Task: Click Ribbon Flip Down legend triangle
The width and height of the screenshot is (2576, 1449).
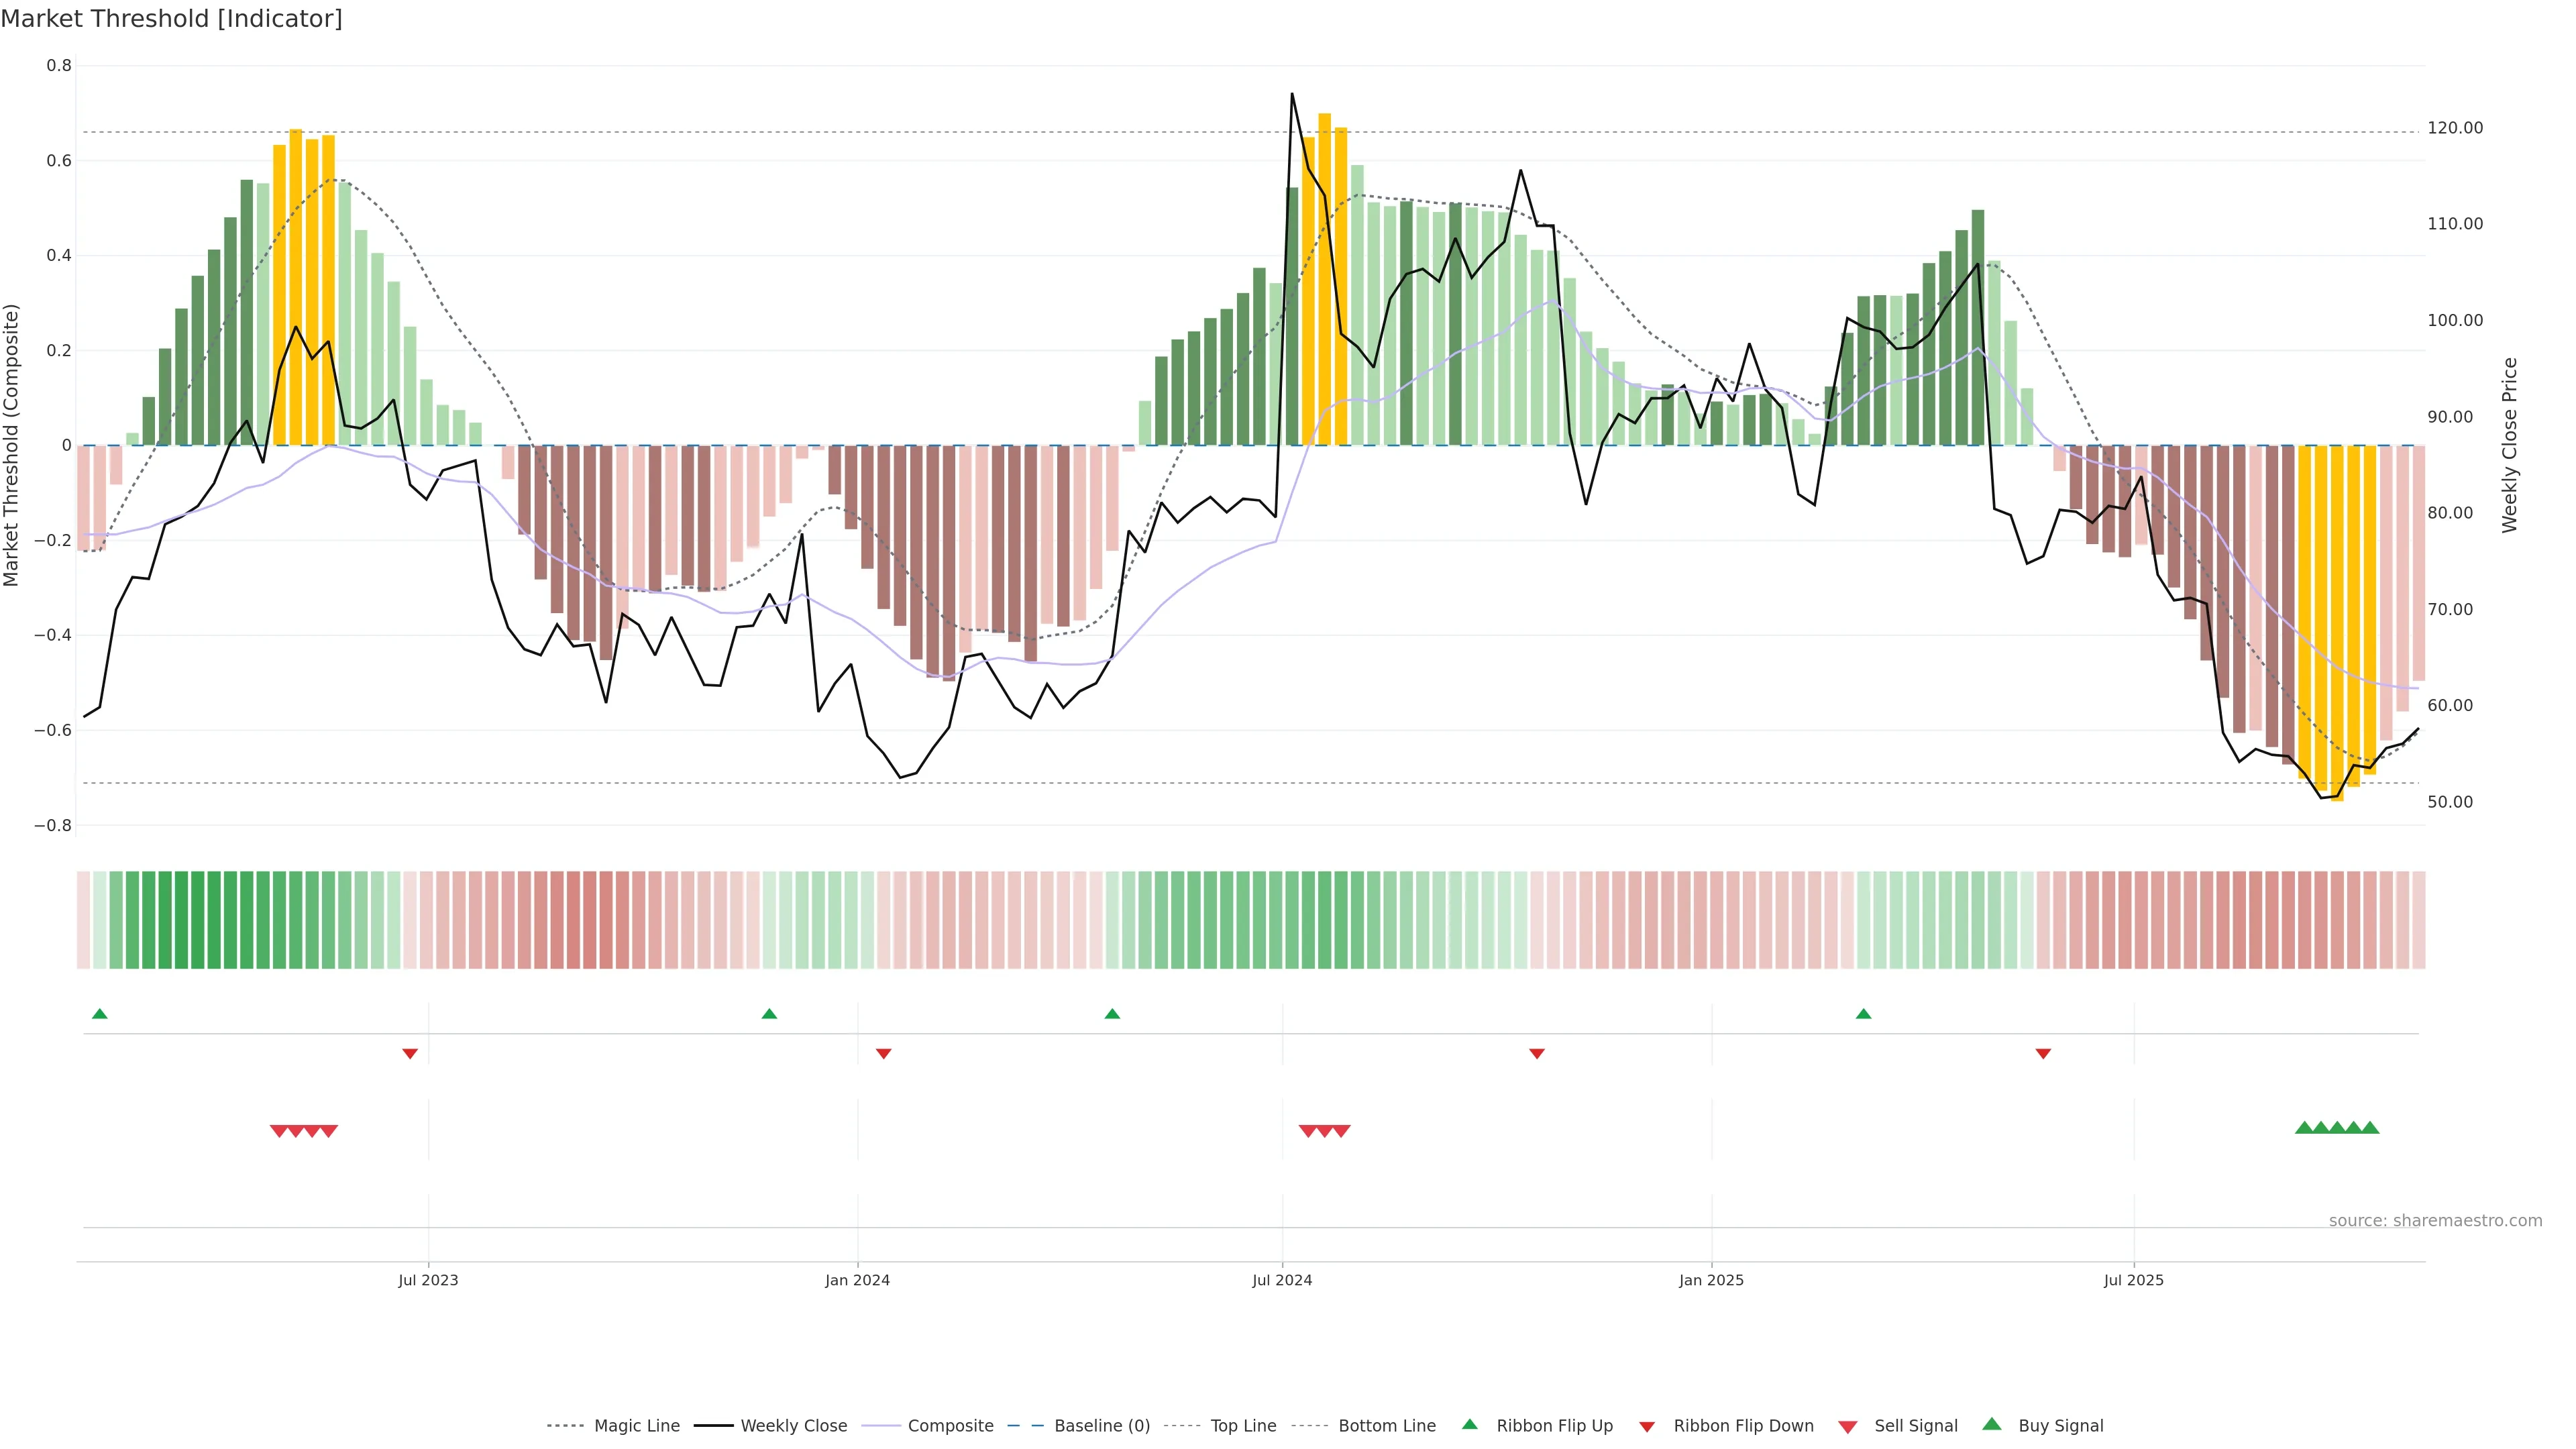Action: (x=1647, y=1427)
